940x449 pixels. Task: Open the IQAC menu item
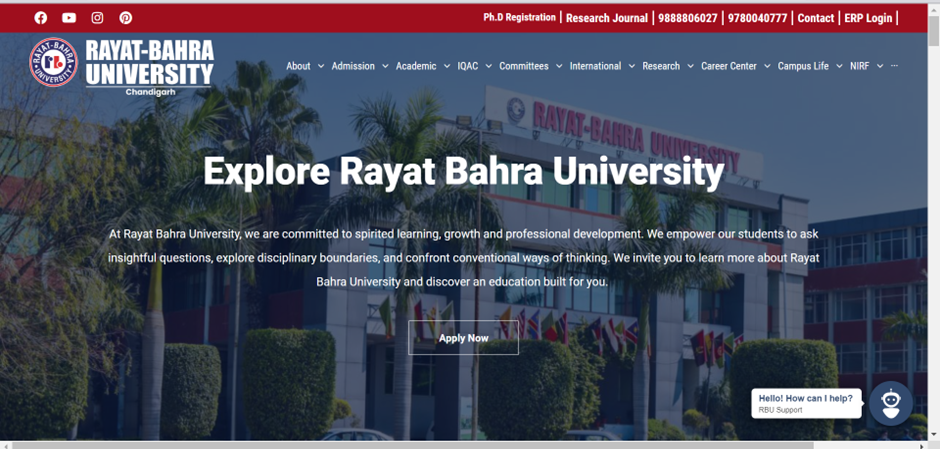[x=468, y=66]
